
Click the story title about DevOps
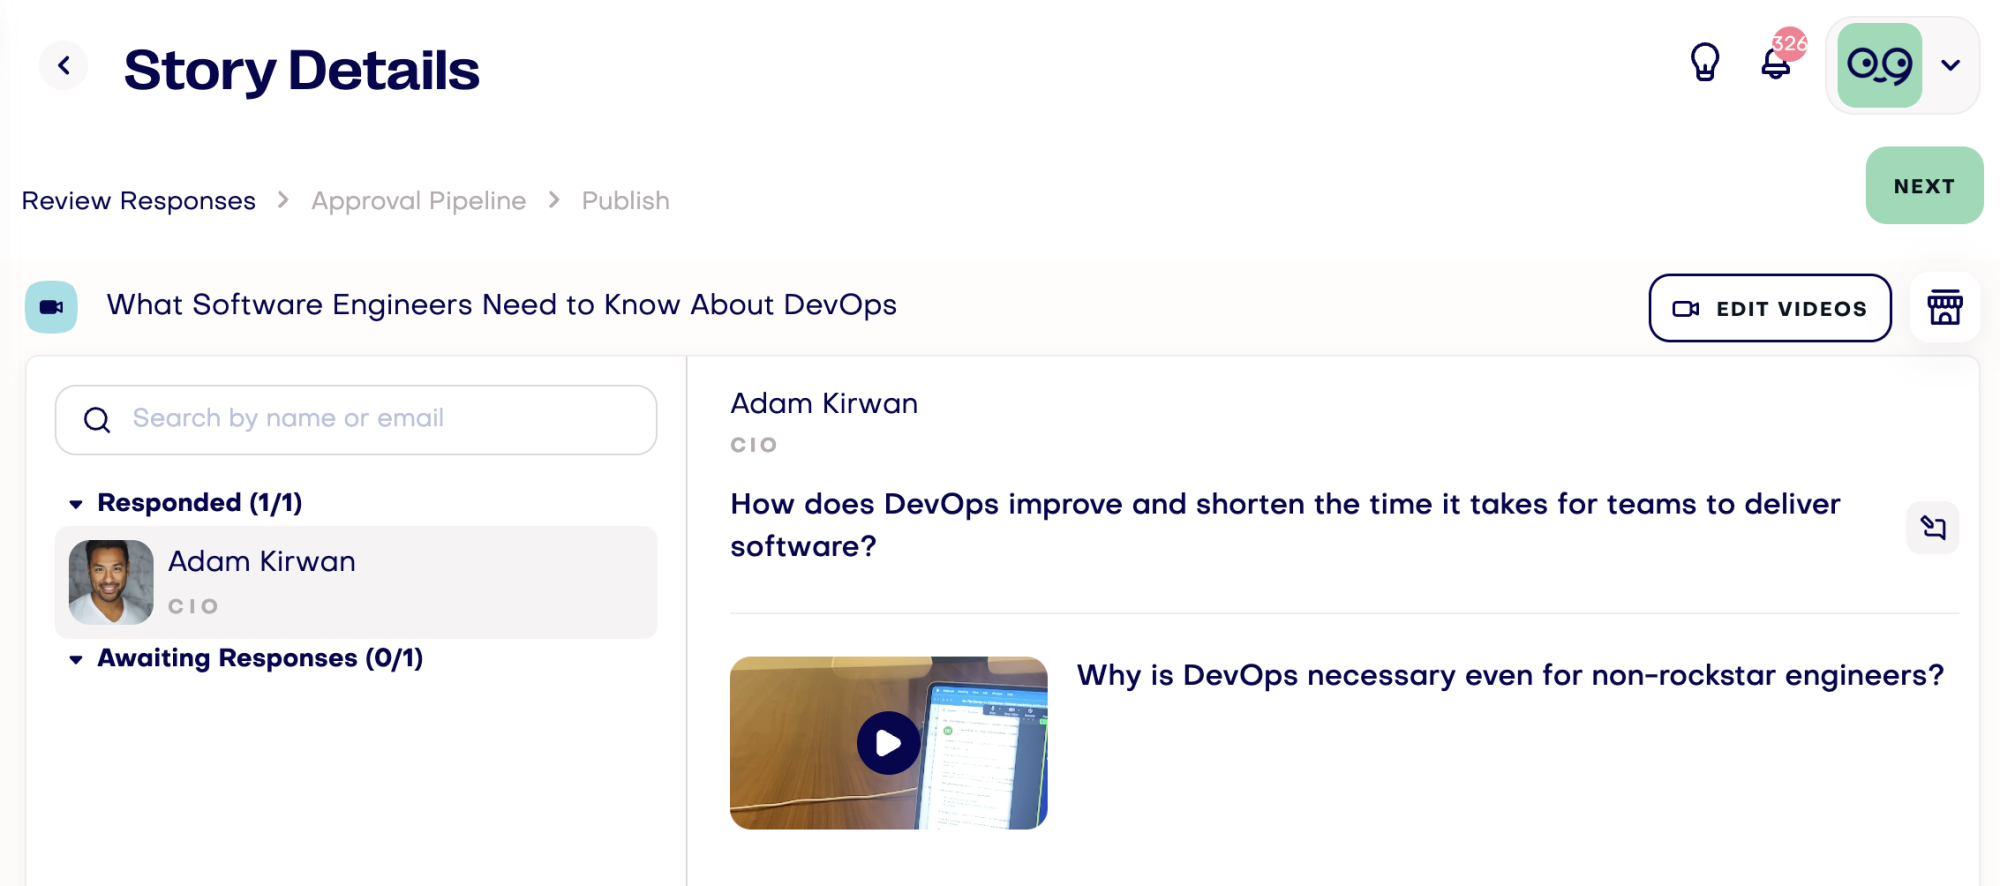502,305
